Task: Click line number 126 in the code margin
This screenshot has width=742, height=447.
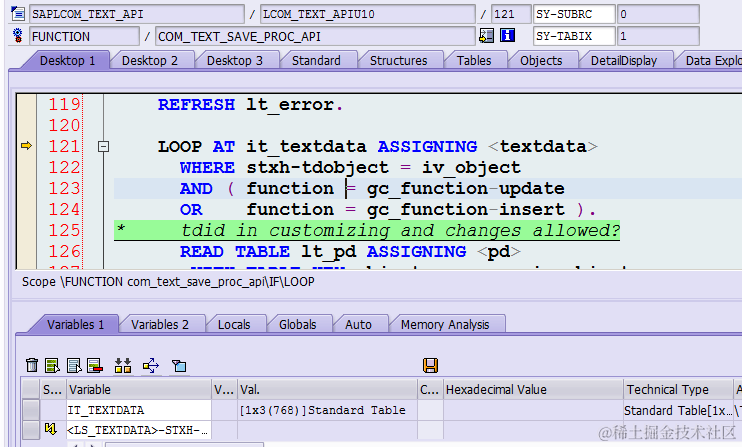Action: click(x=65, y=251)
